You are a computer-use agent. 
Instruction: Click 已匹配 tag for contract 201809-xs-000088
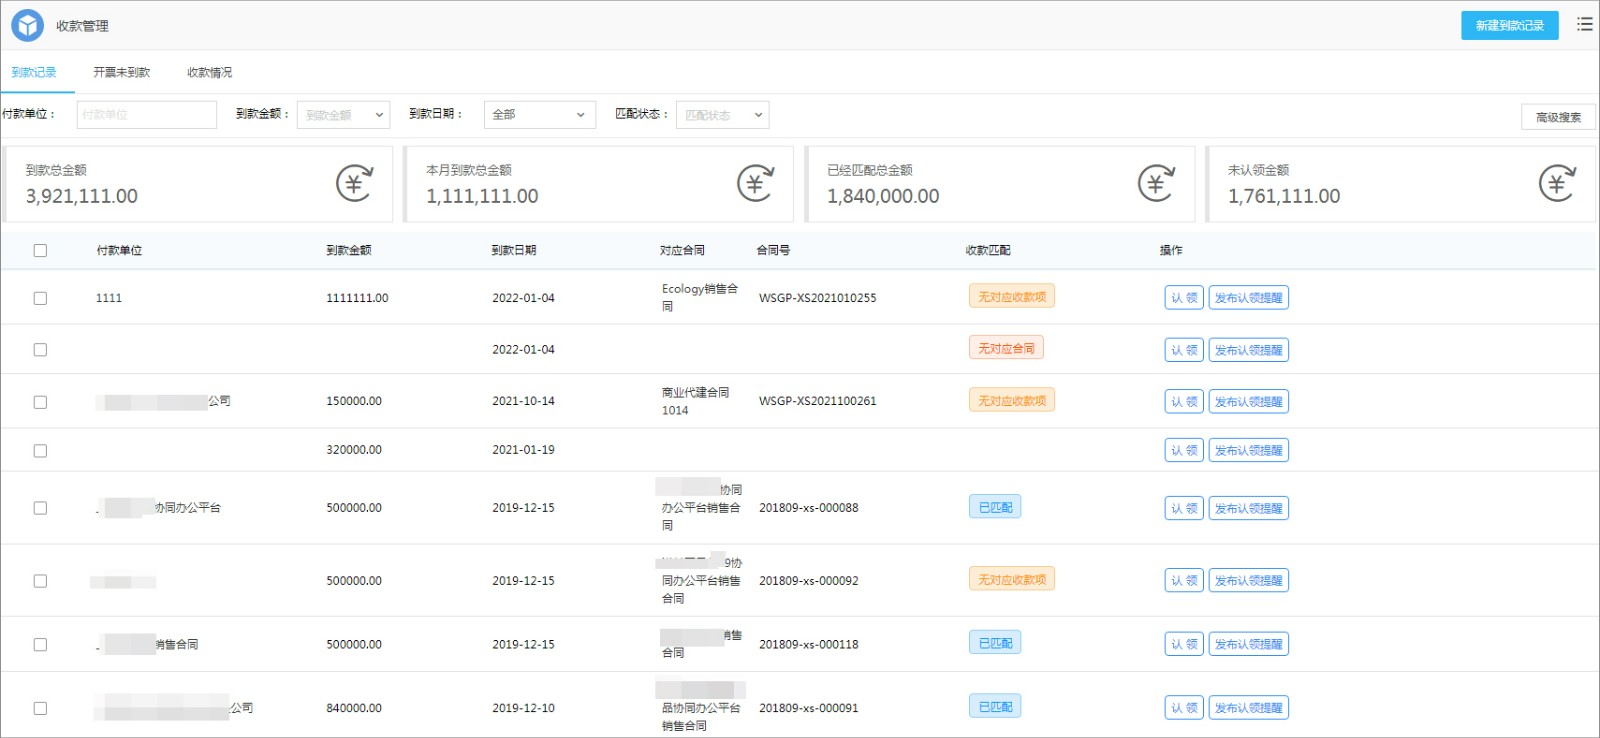point(995,507)
